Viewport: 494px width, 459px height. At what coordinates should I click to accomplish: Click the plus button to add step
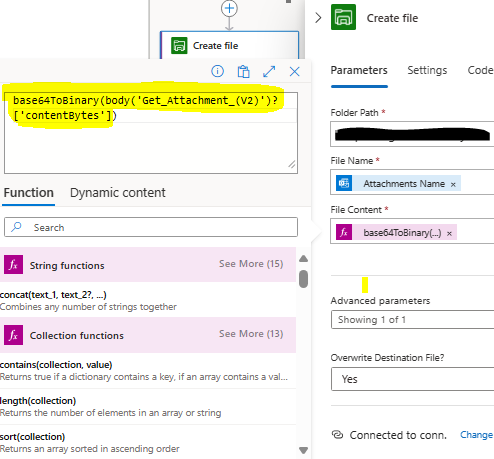(229, 8)
